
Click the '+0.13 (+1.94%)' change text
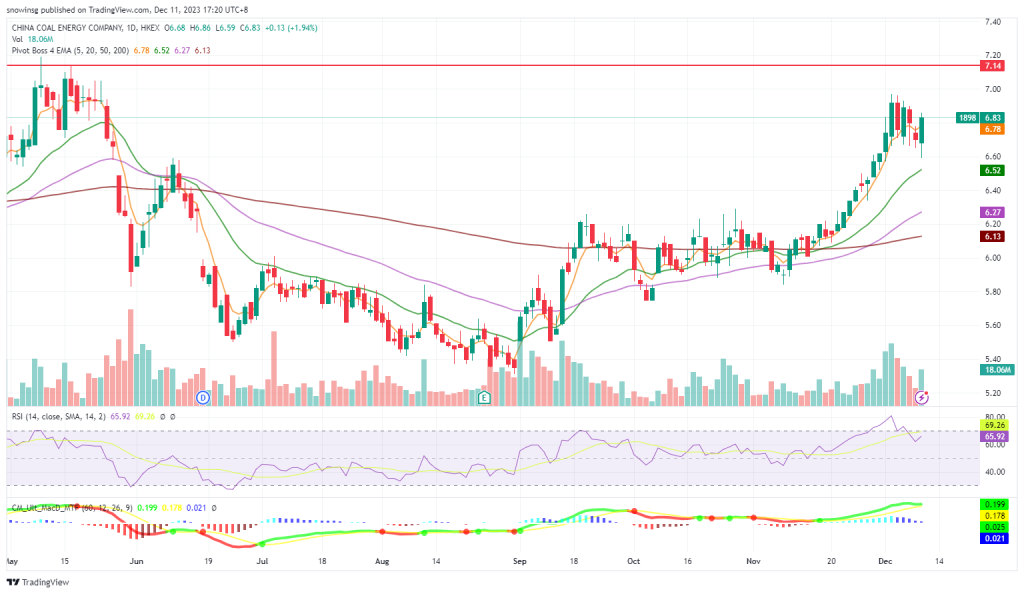pos(291,28)
